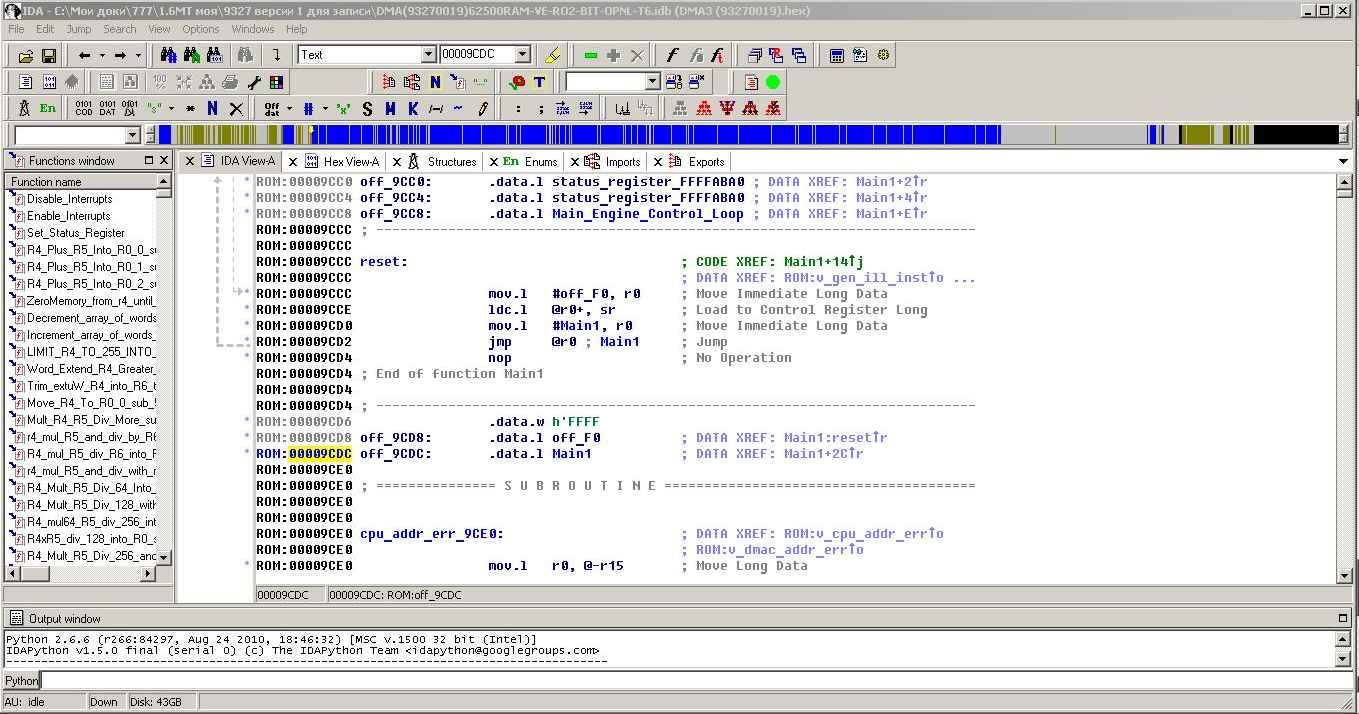This screenshot has height=714, width=1359.
Task: Open the Text search type dropdown
Action: [x=429, y=55]
